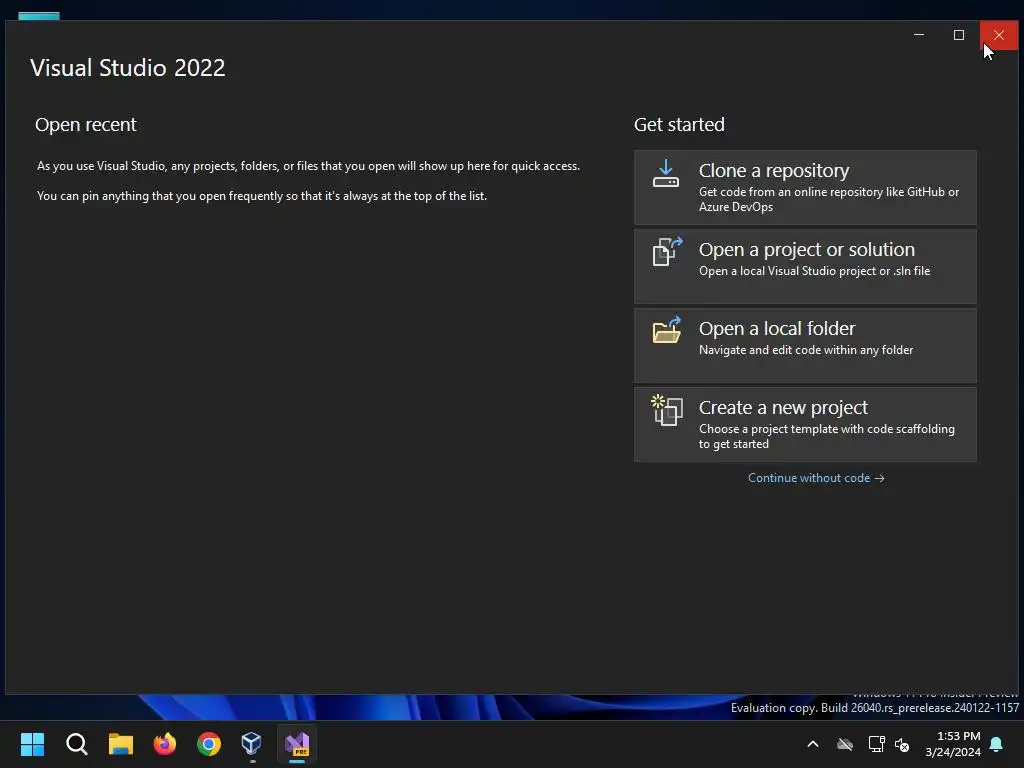The height and width of the screenshot is (768, 1024).
Task: Click the Visual Studio 2022 title text
Action: pyautogui.click(x=127, y=68)
